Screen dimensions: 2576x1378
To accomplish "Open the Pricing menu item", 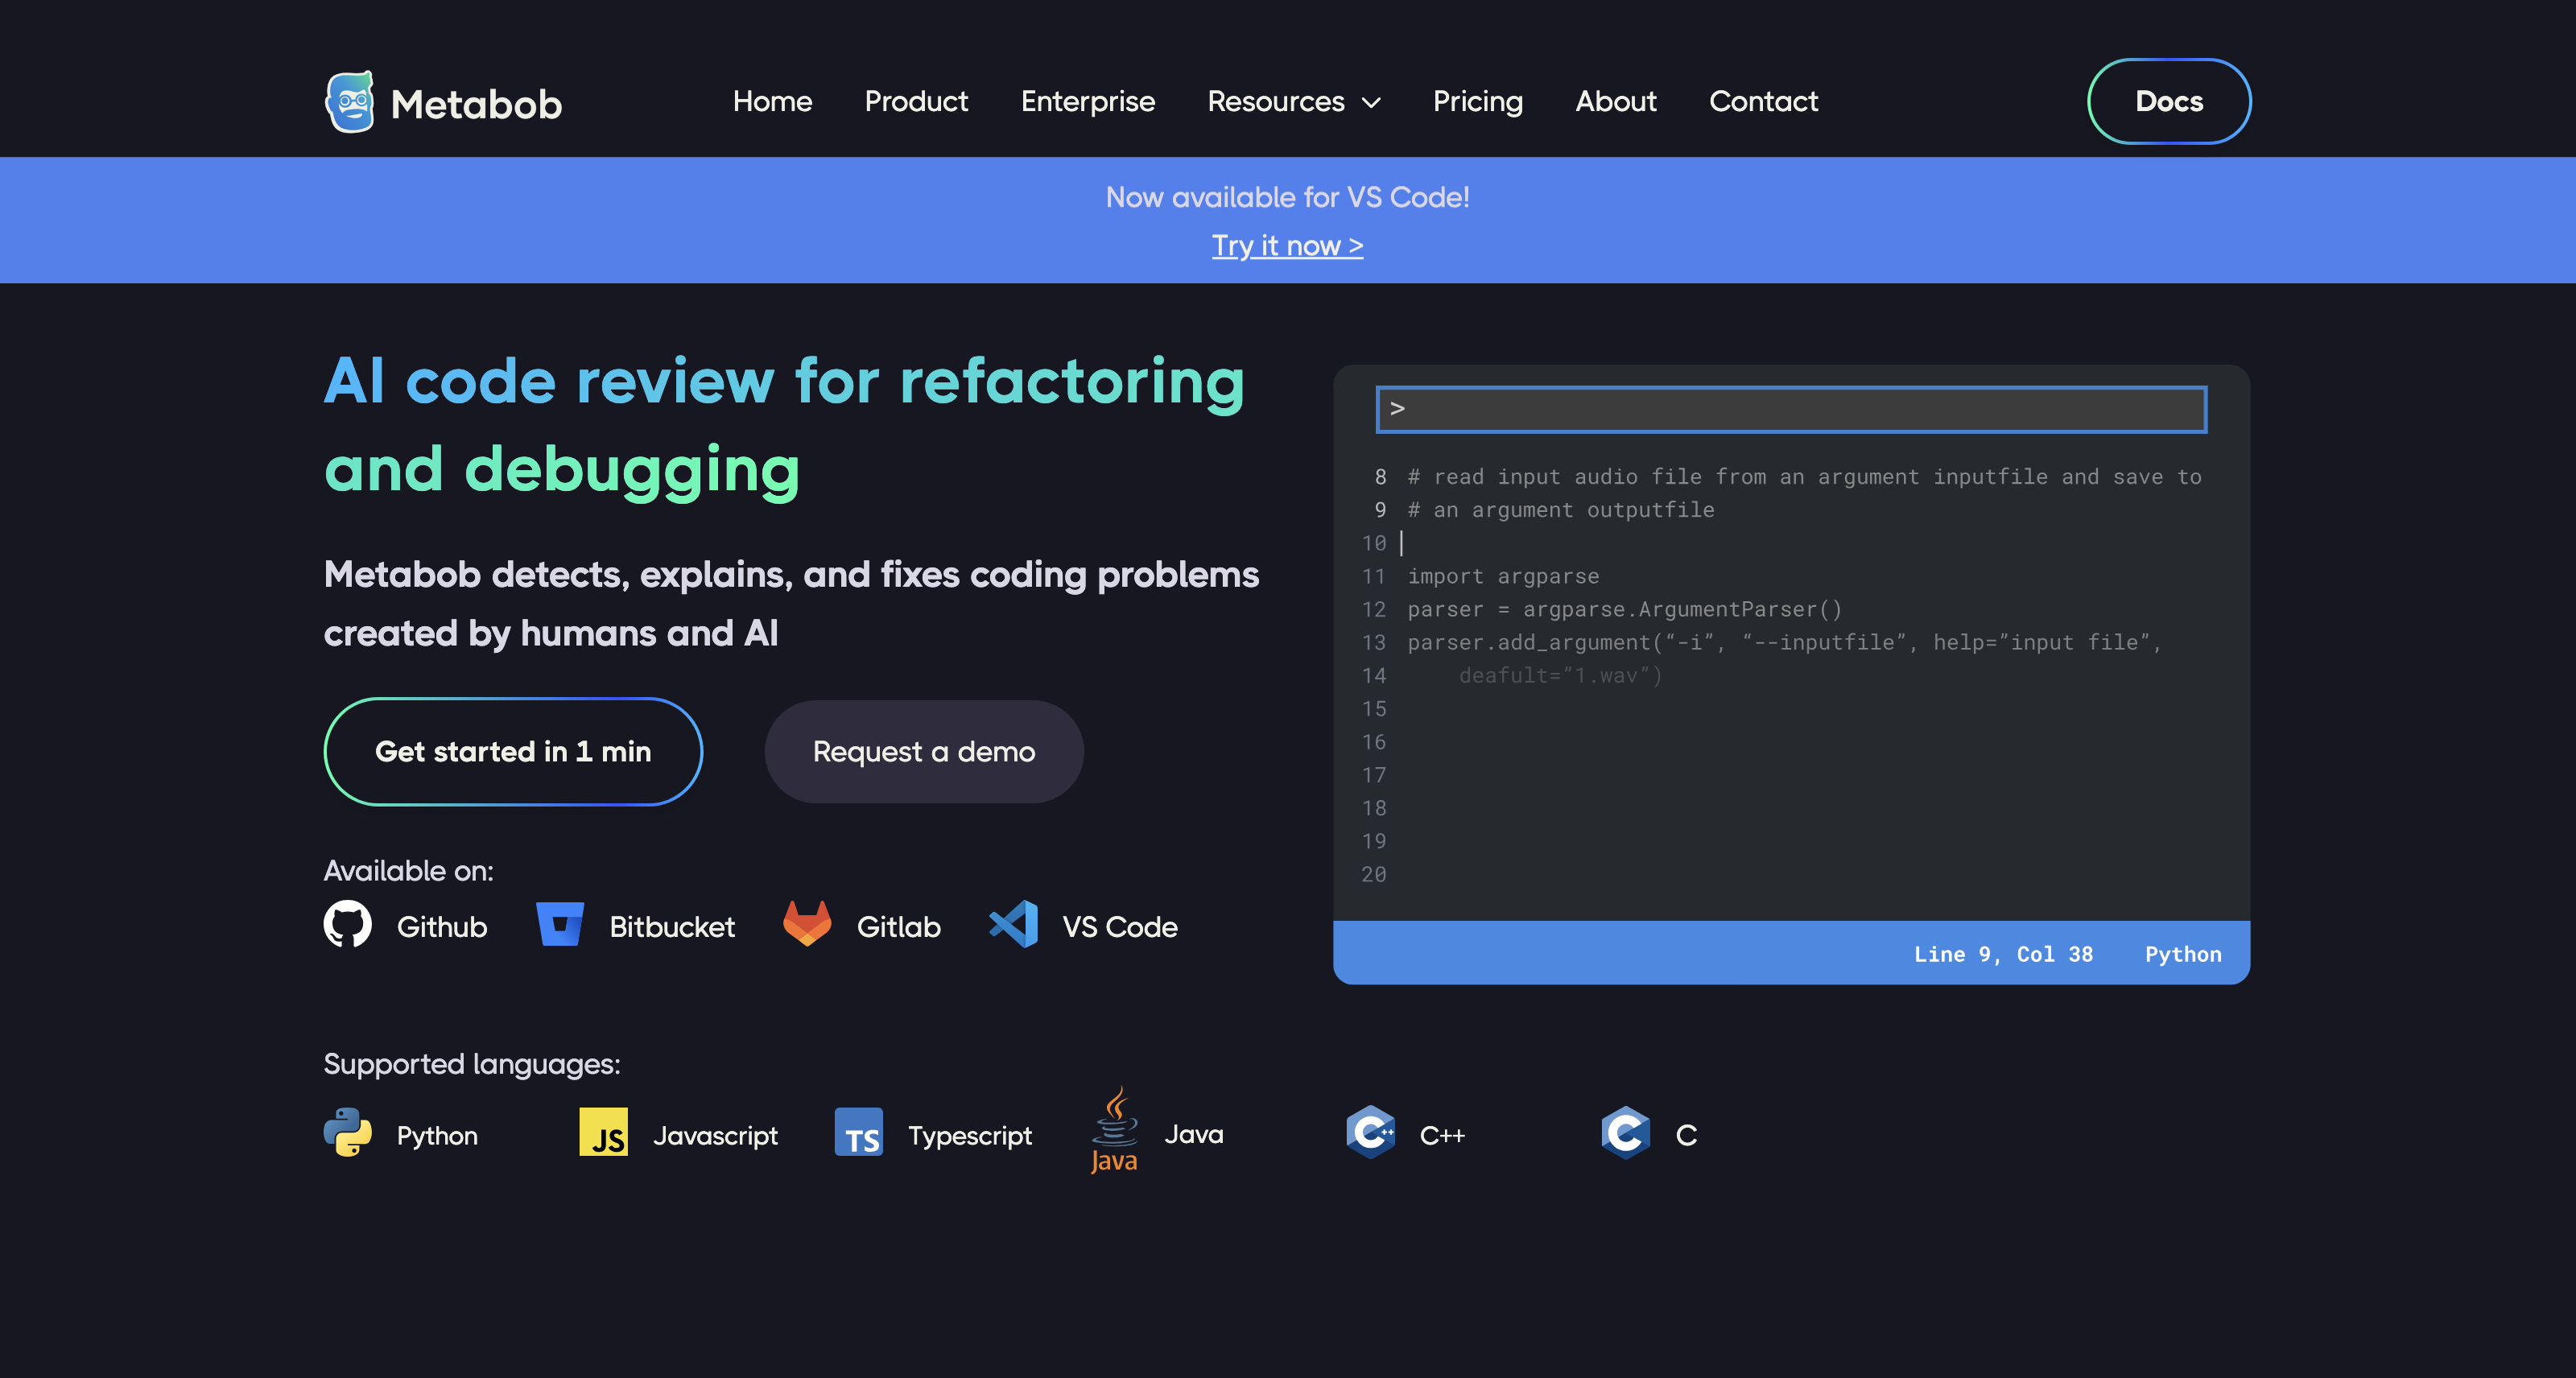I will [x=1478, y=101].
